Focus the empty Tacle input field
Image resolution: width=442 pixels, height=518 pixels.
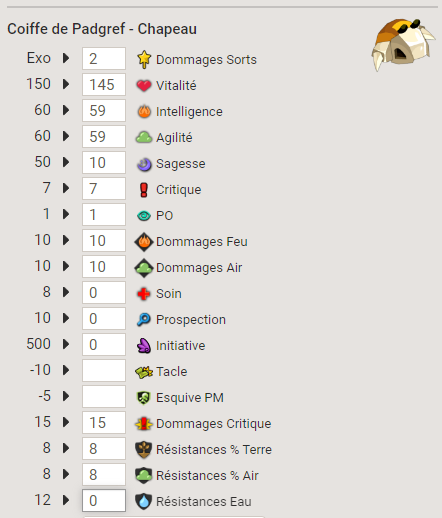point(104,370)
